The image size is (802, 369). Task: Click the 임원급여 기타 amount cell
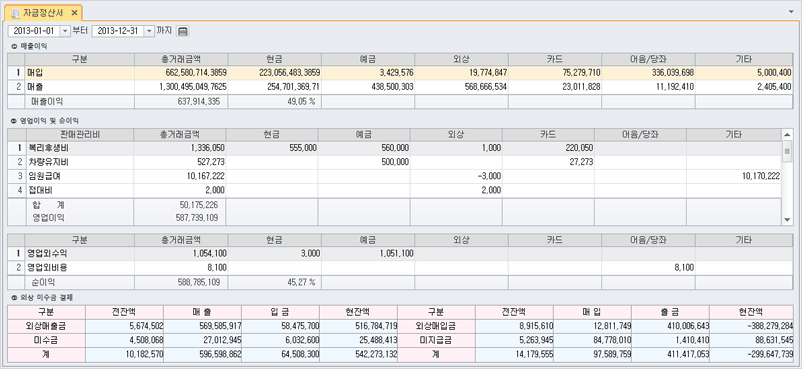(734, 176)
